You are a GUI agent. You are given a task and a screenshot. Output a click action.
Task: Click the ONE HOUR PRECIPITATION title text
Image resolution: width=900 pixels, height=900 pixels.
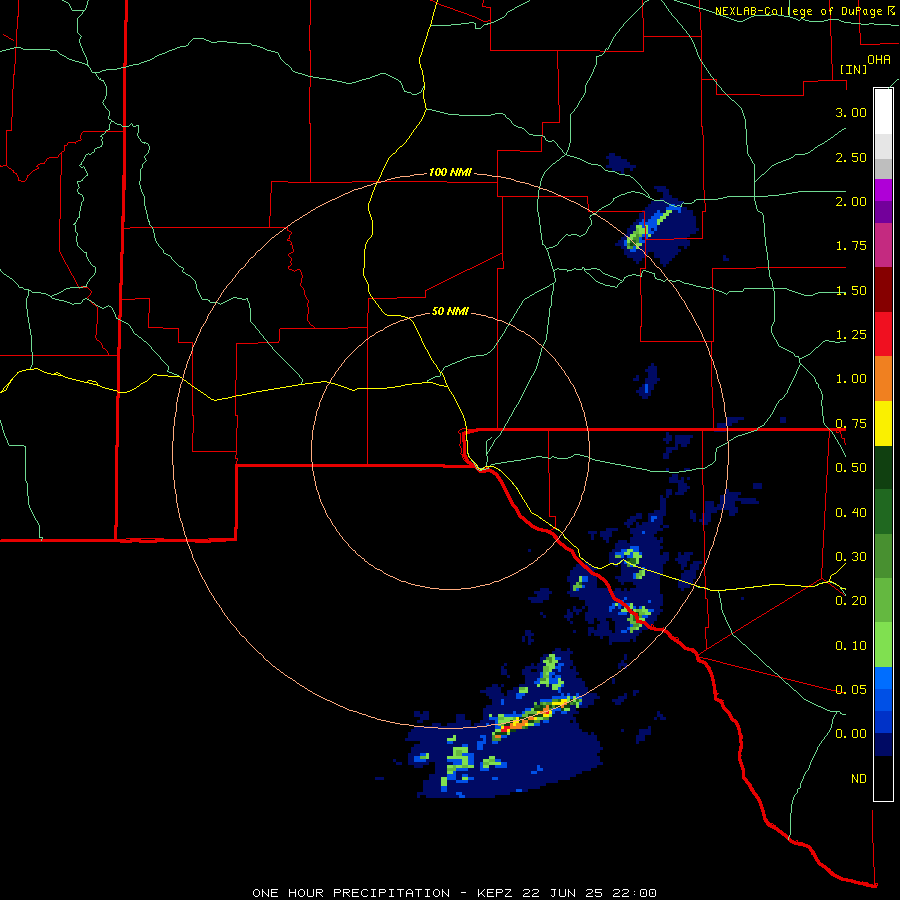351,893
